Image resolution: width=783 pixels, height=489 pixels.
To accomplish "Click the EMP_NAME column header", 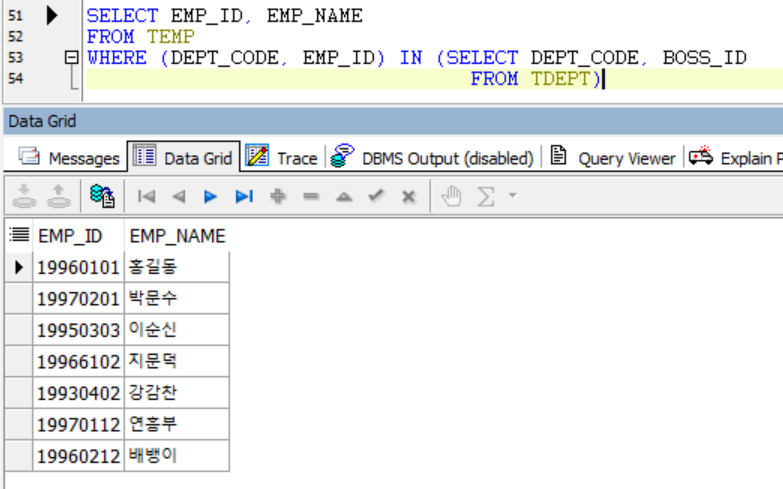I will [x=177, y=236].
